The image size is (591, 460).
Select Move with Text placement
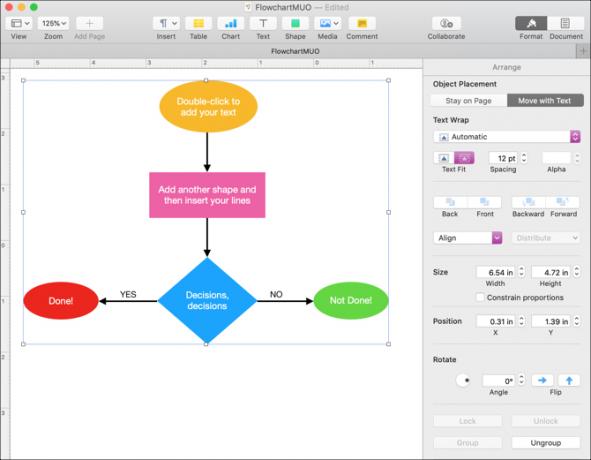(545, 101)
